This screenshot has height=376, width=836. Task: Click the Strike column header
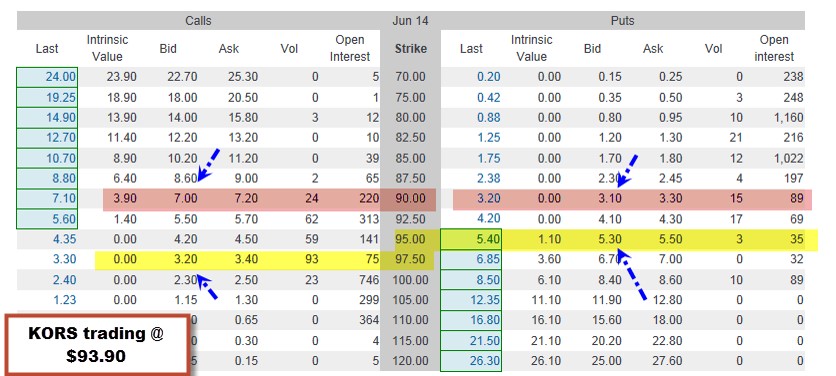411,49
